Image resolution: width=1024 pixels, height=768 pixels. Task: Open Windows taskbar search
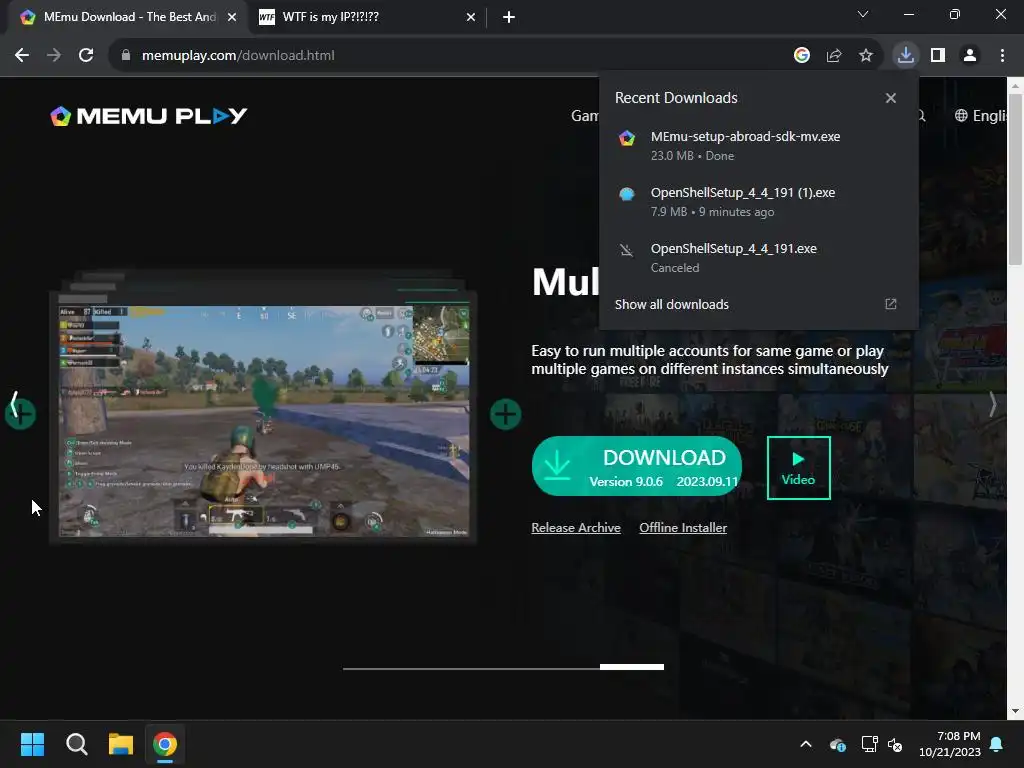(x=76, y=744)
